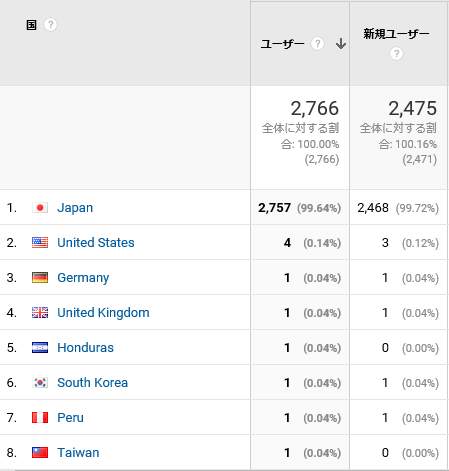Open the Japan country link
The image size is (449, 471).
click(75, 208)
